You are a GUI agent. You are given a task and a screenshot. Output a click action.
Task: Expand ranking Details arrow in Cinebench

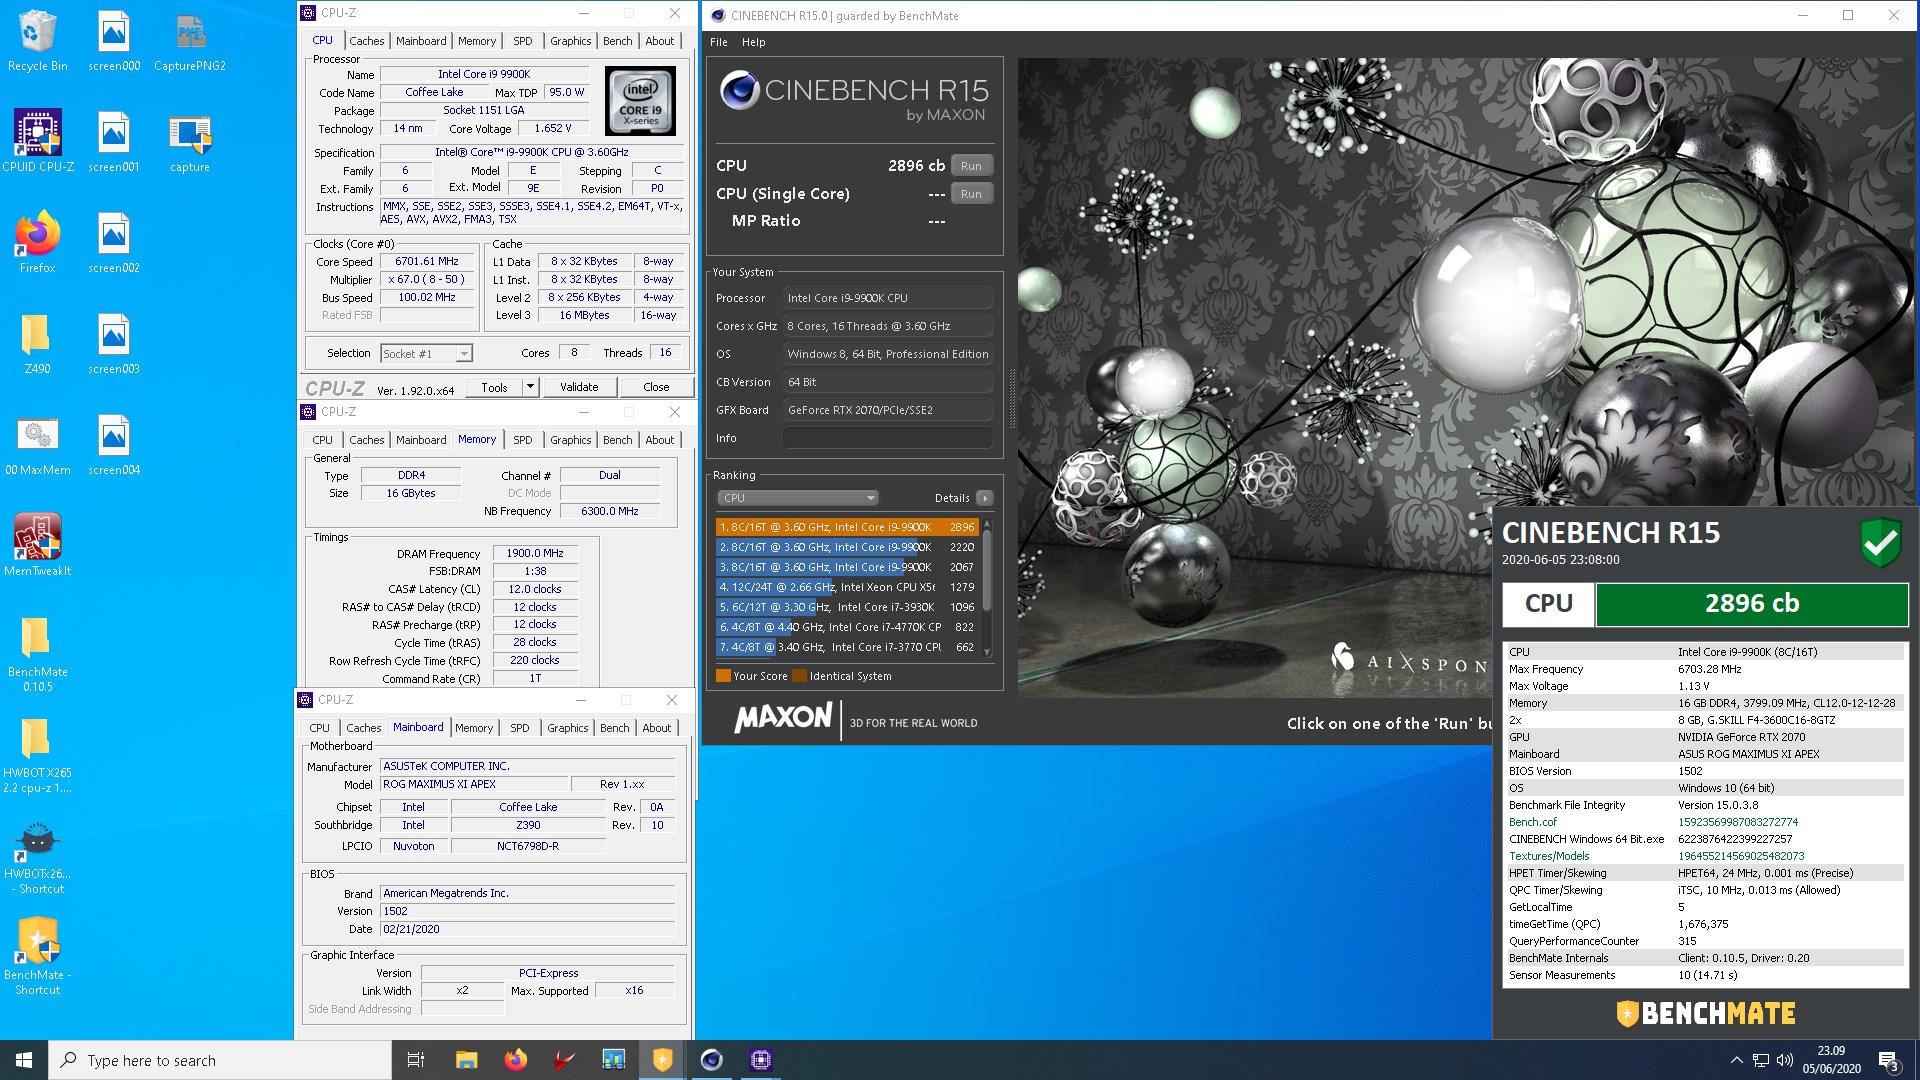[985, 498]
